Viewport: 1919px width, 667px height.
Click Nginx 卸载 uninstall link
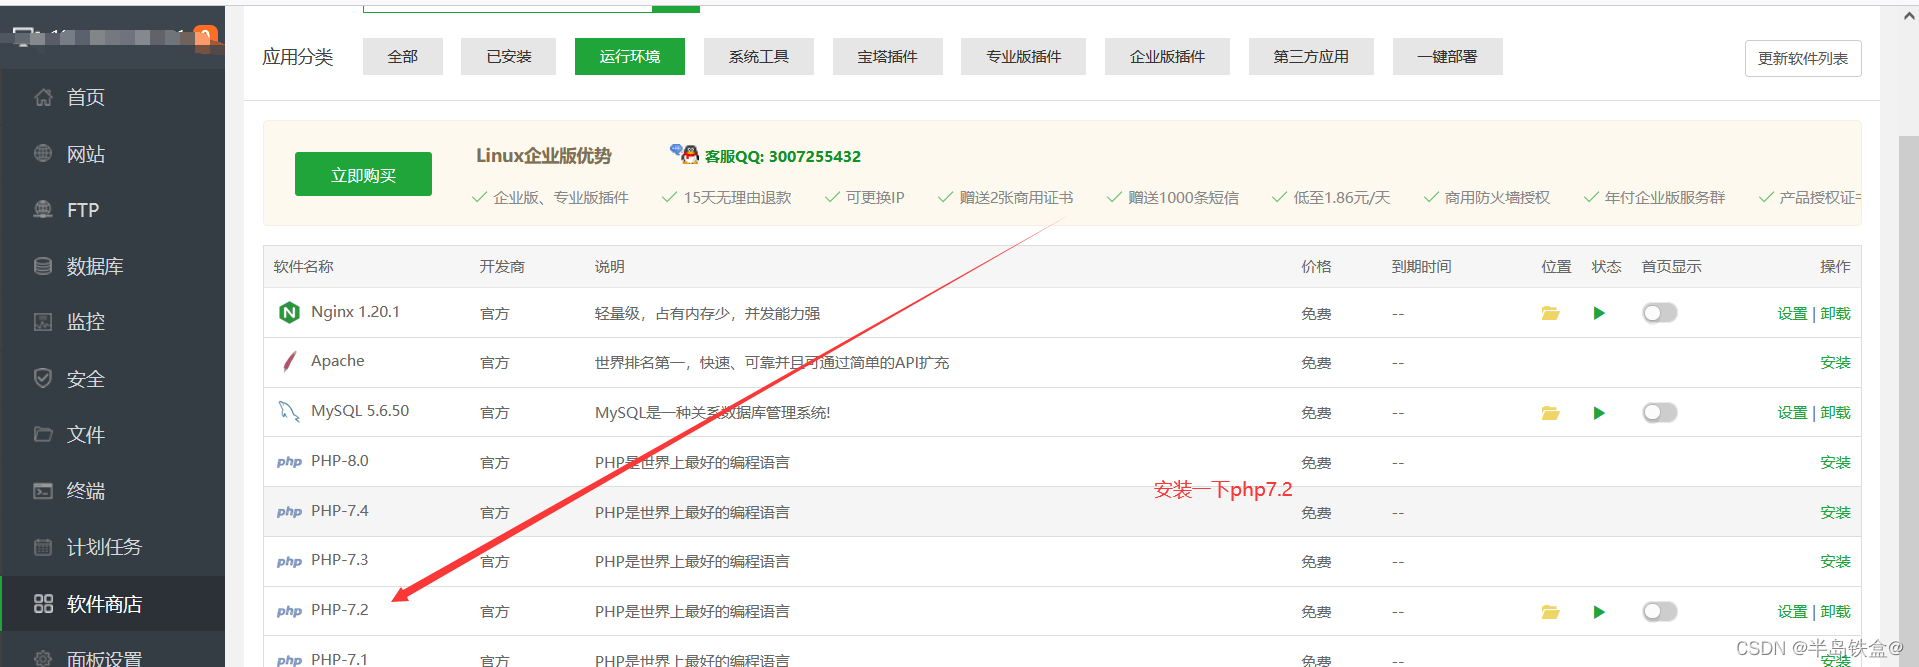(1835, 314)
